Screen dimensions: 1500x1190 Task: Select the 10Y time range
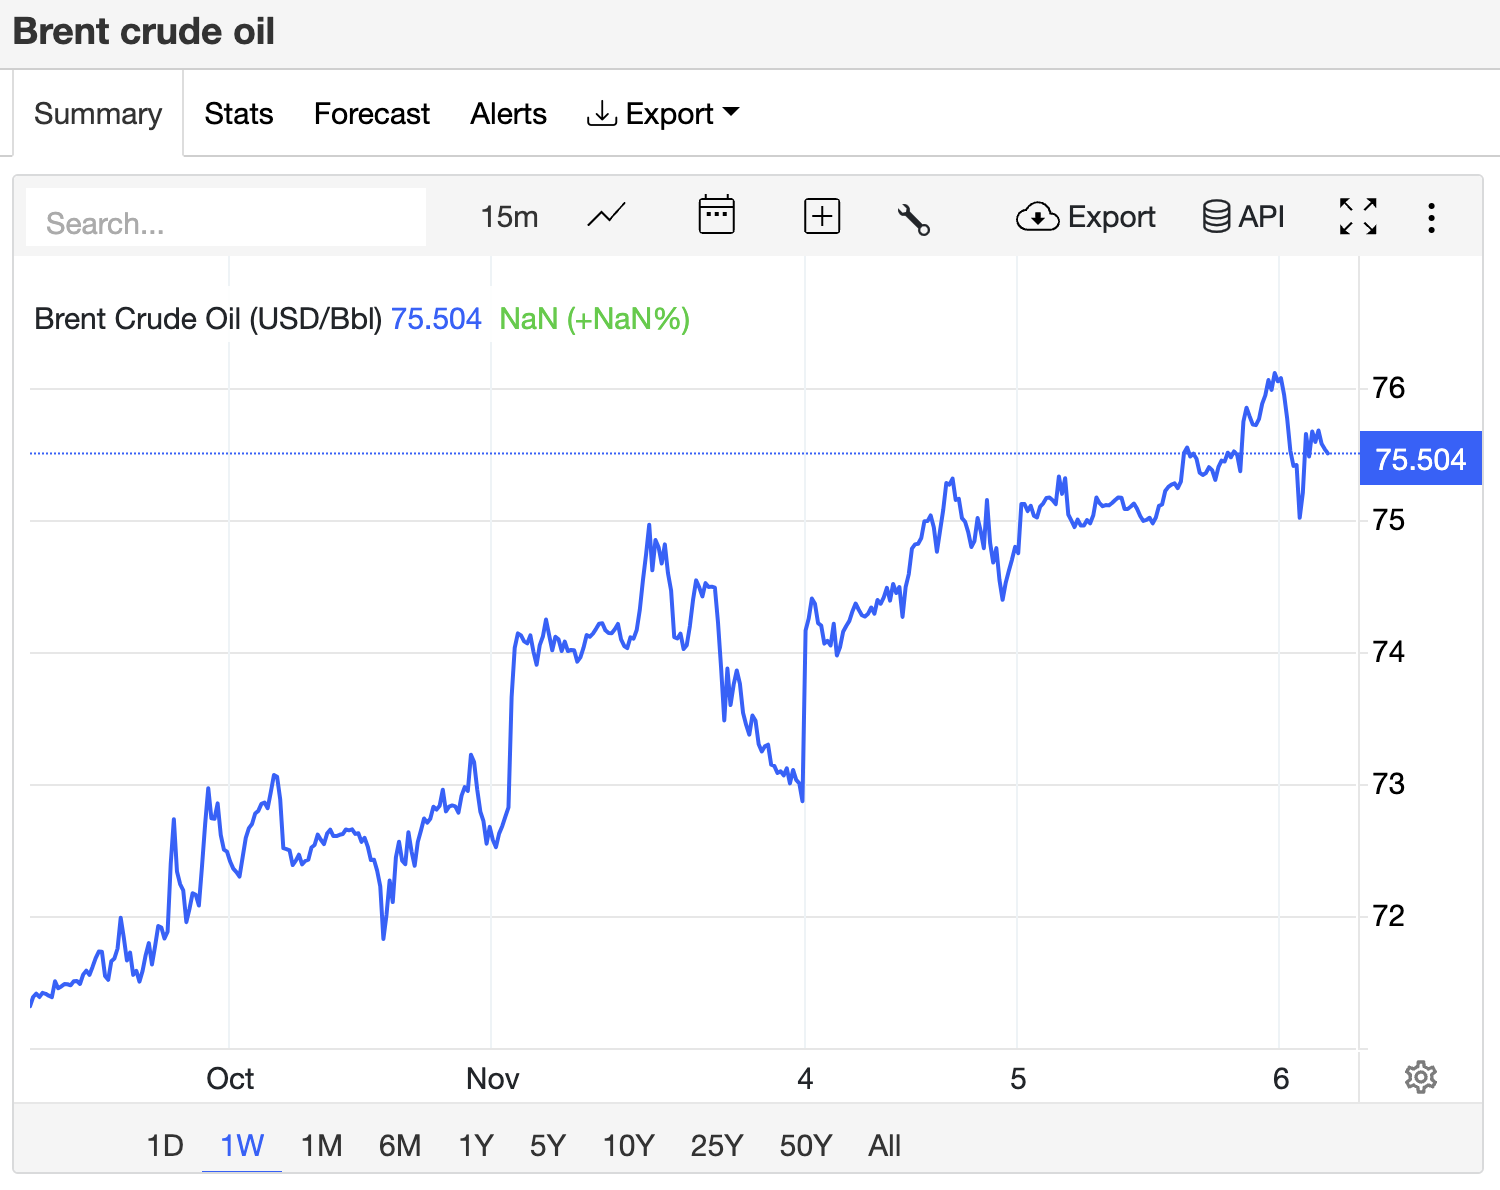tap(628, 1145)
